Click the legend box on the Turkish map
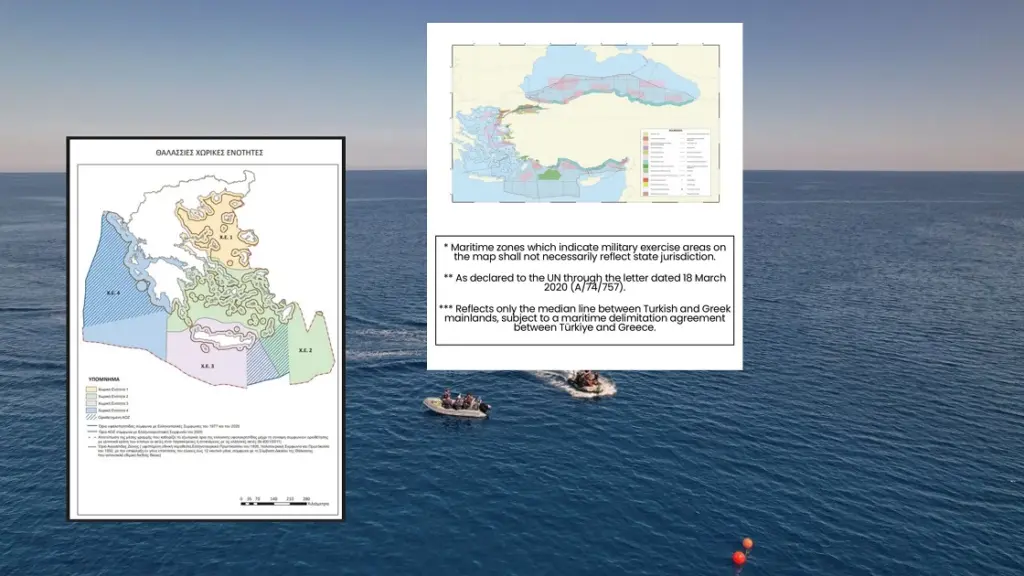This screenshot has height=576, width=1024. point(675,162)
